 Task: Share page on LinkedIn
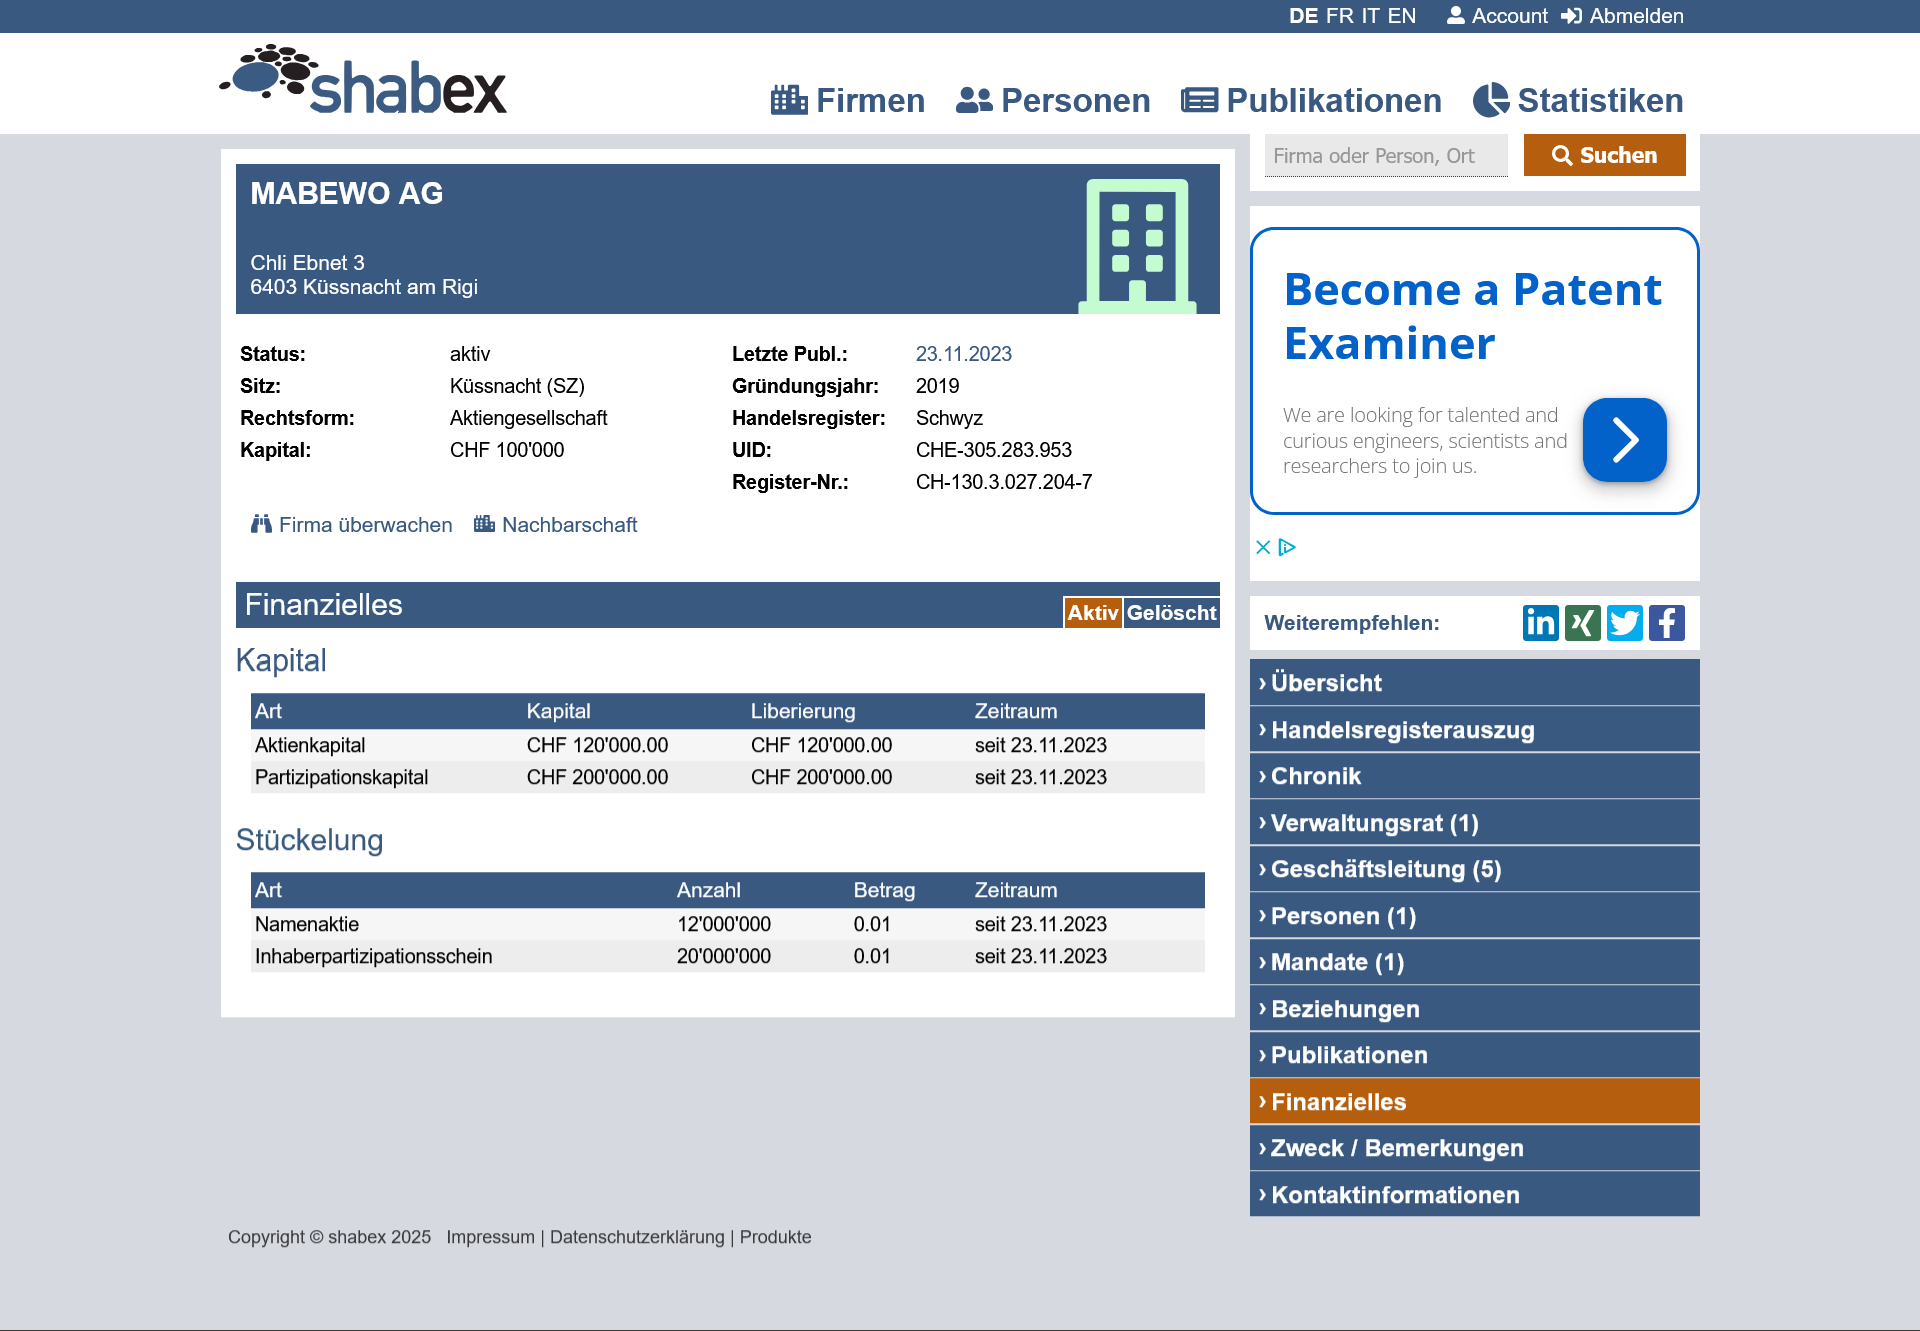click(x=1540, y=623)
